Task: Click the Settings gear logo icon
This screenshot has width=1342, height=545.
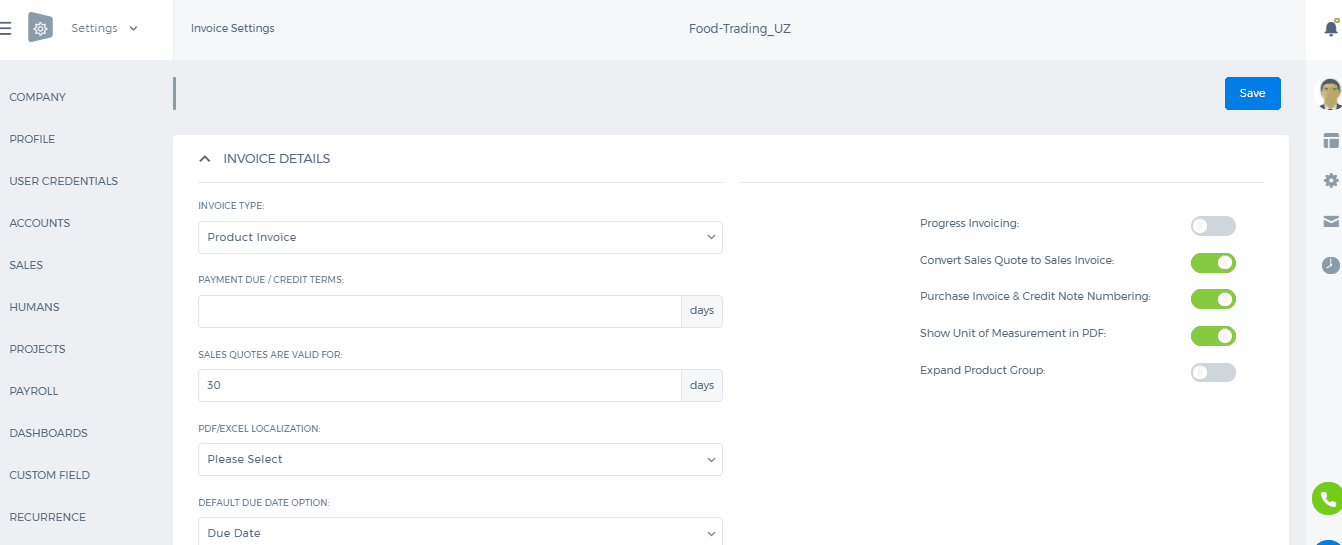Action: [x=40, y=28]
